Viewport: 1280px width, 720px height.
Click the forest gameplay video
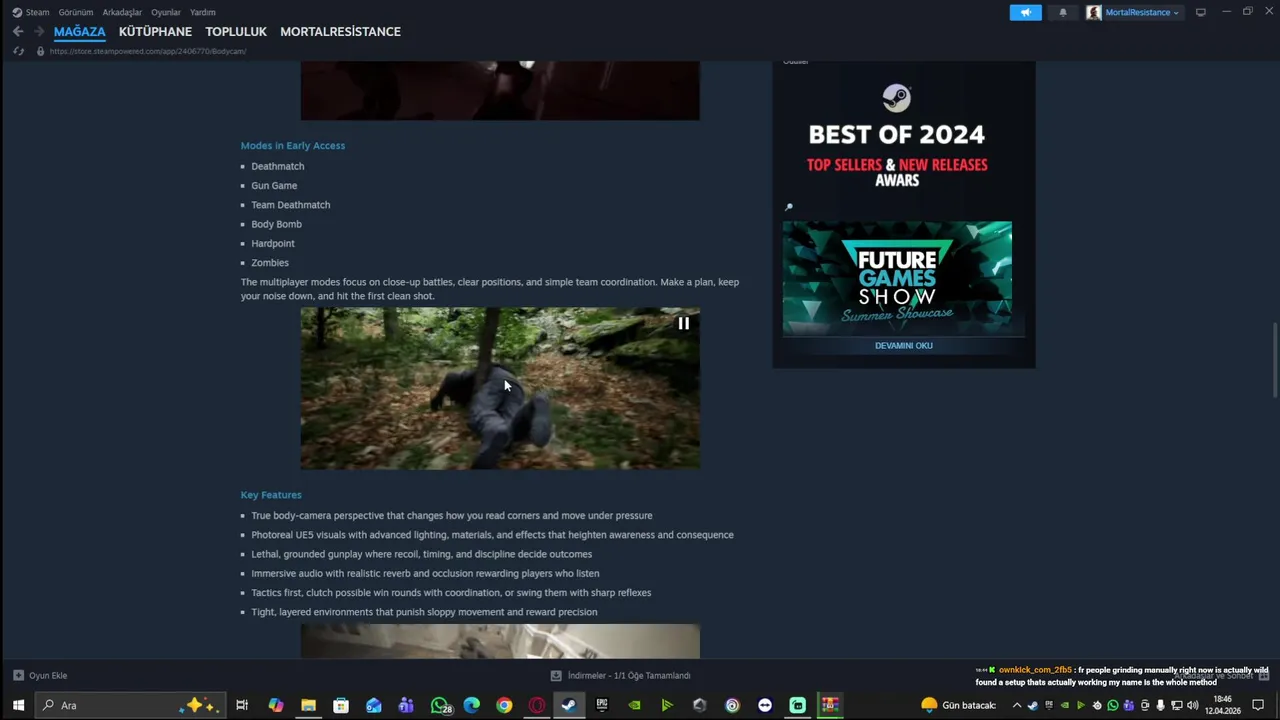pos(500,388)
